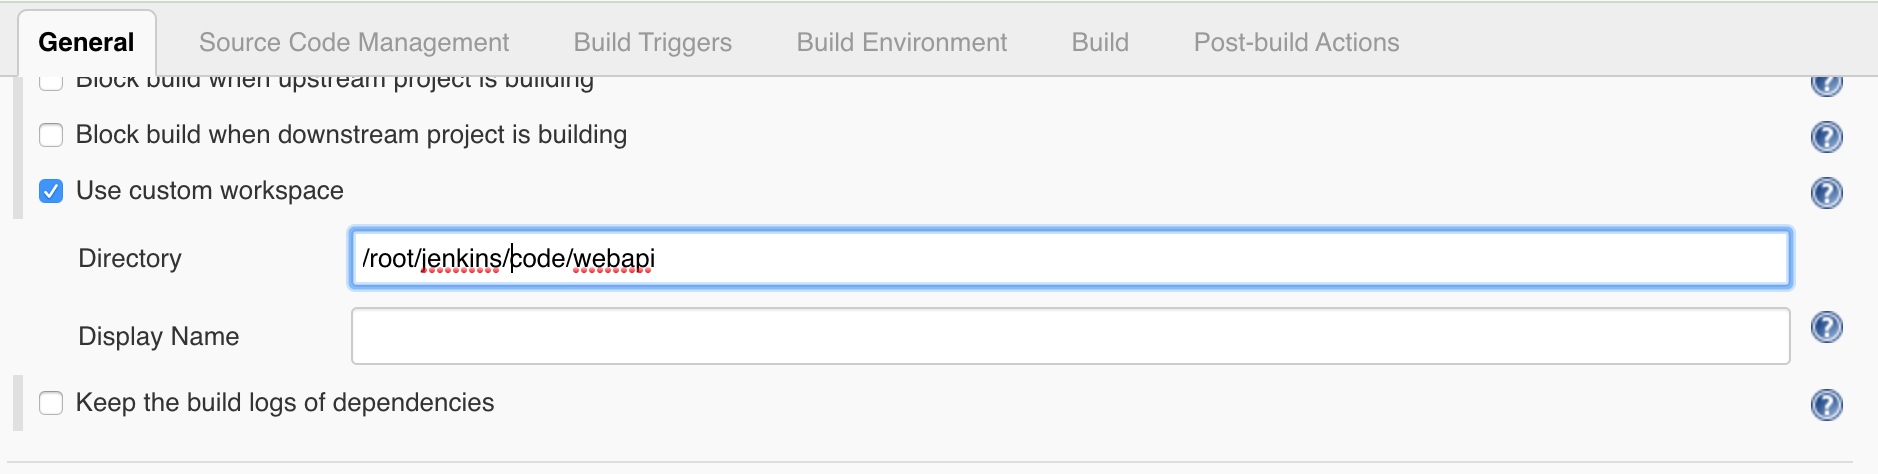This screenshot has width=1878, height=474.
Task: Open the Source Code Management tab
Action: point(354,43)
